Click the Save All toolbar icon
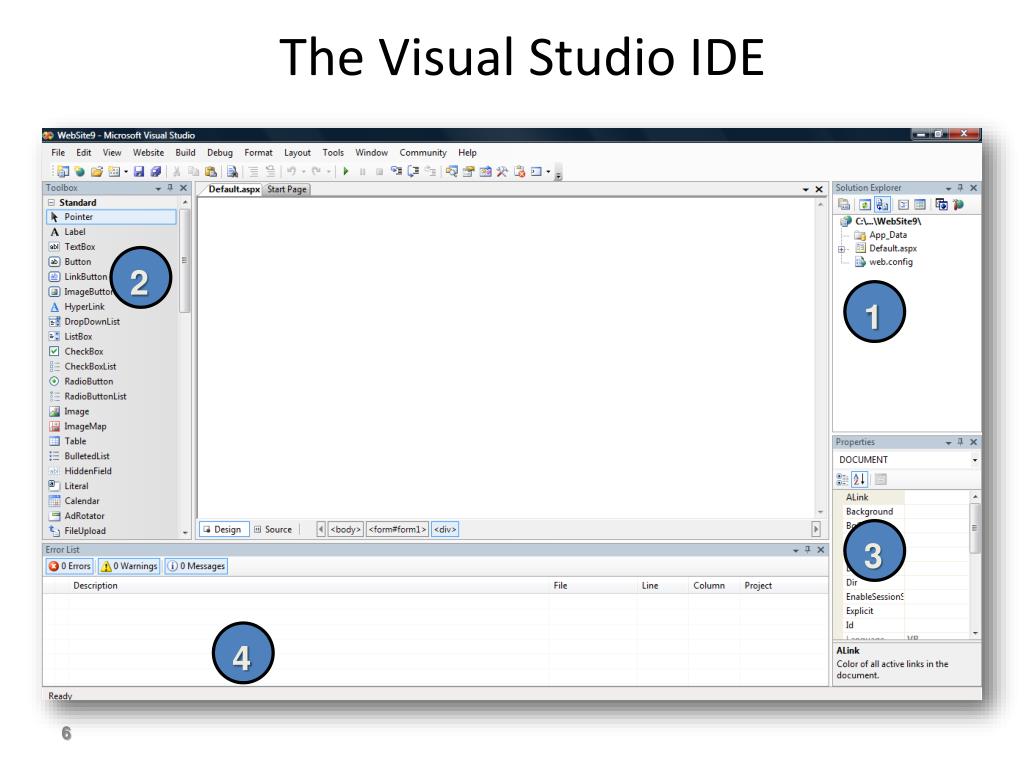The height and width of the screenshot is (768, 1024). pyautogui.click(x=155, y=172)
